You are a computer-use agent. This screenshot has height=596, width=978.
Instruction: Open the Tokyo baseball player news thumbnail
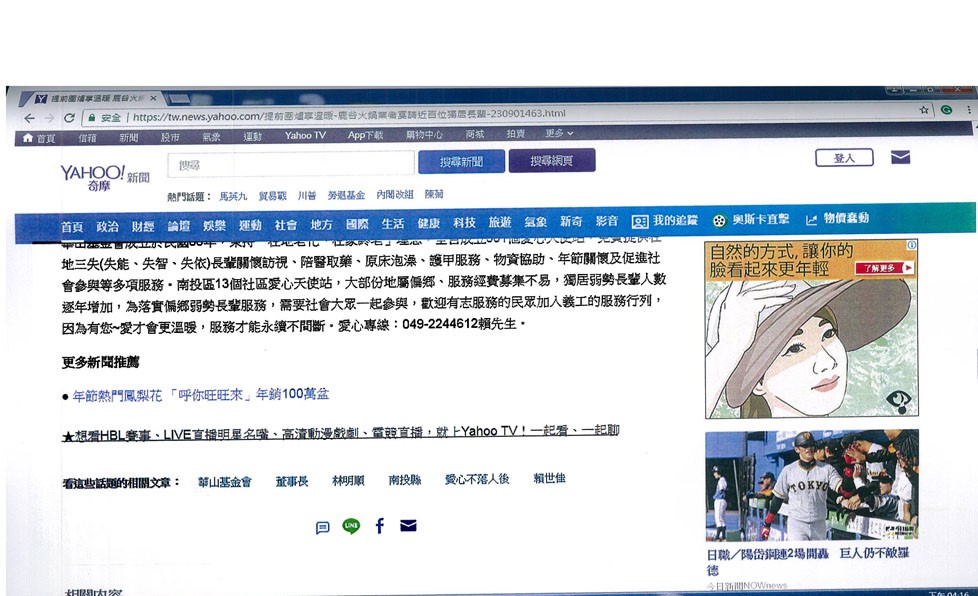tap(811, 485)
